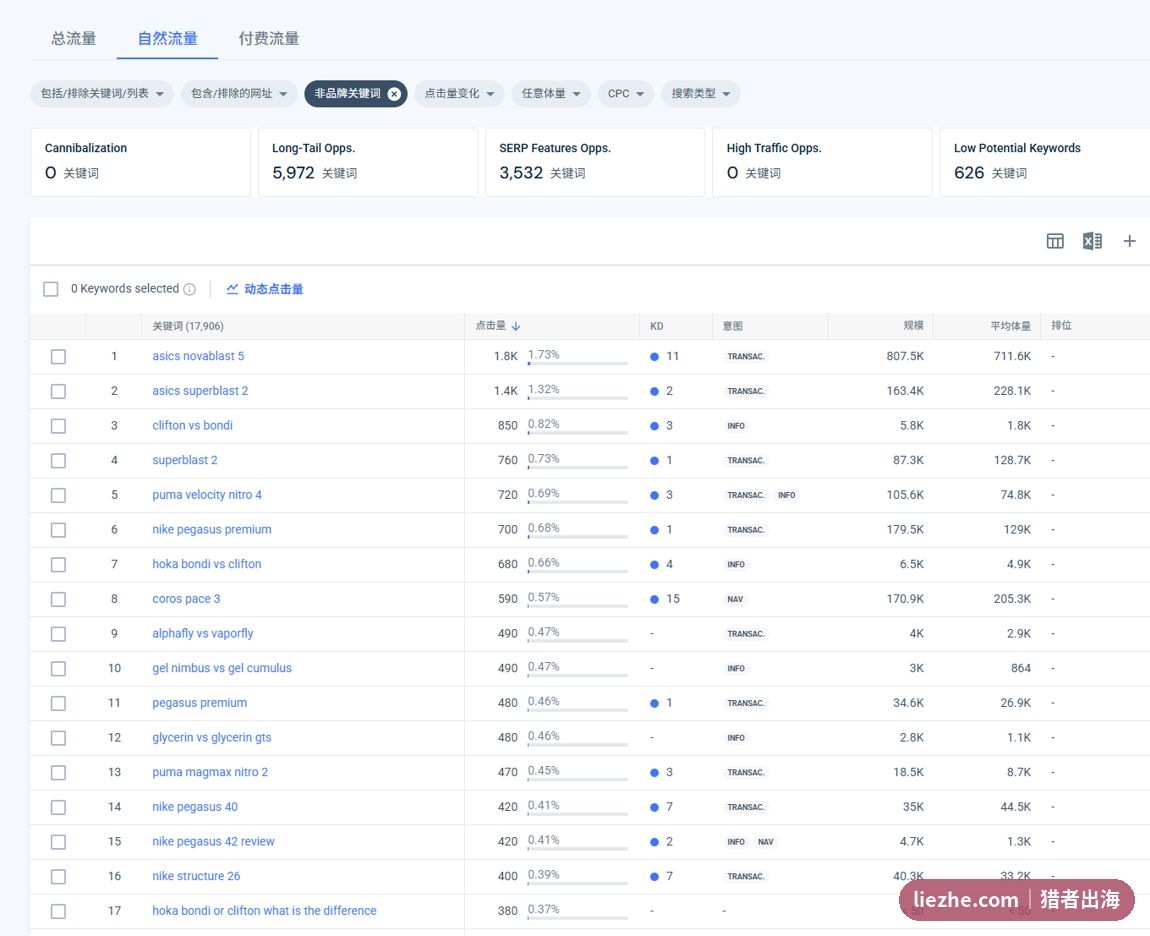The image size is (1150, 936).
Task: Click the gel nimbus vs gel cumulus link
Action: coord(221,668)
